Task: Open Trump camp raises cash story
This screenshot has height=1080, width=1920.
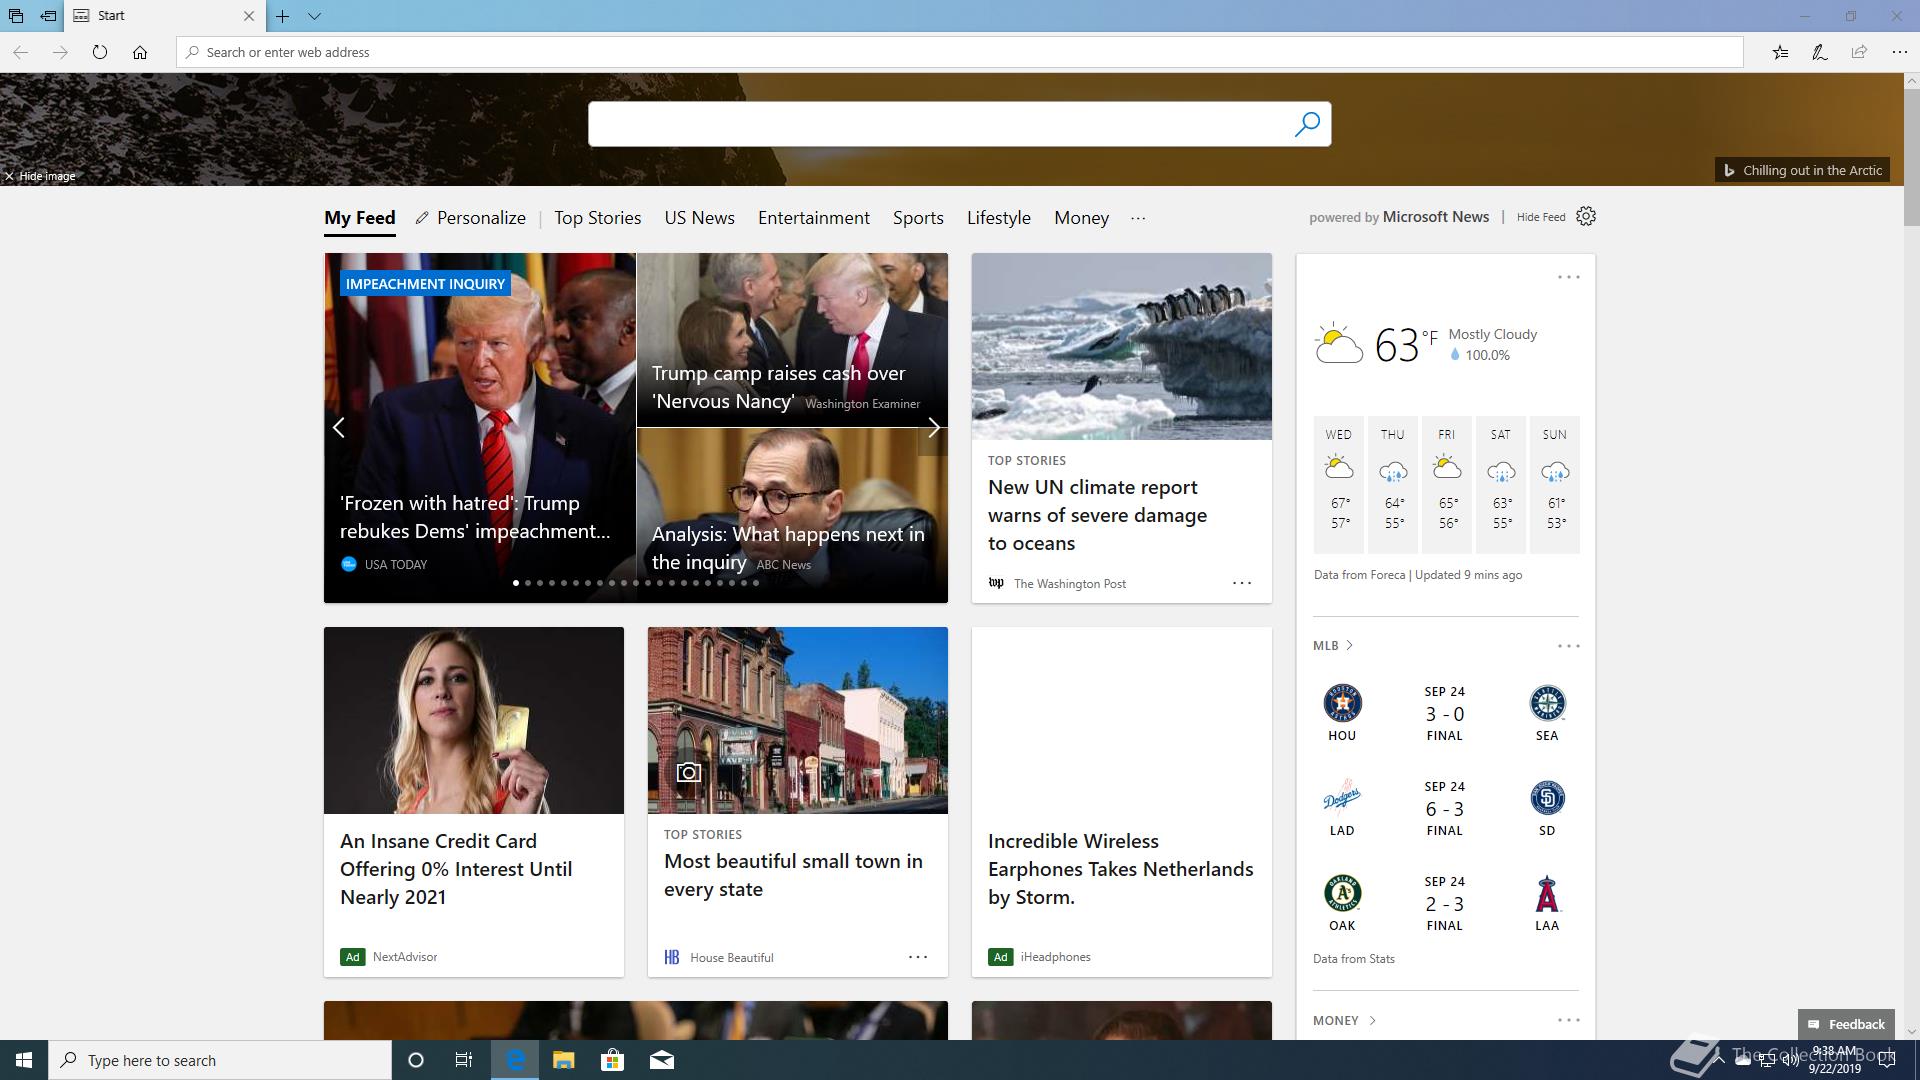Action: (x=792, y=340)
